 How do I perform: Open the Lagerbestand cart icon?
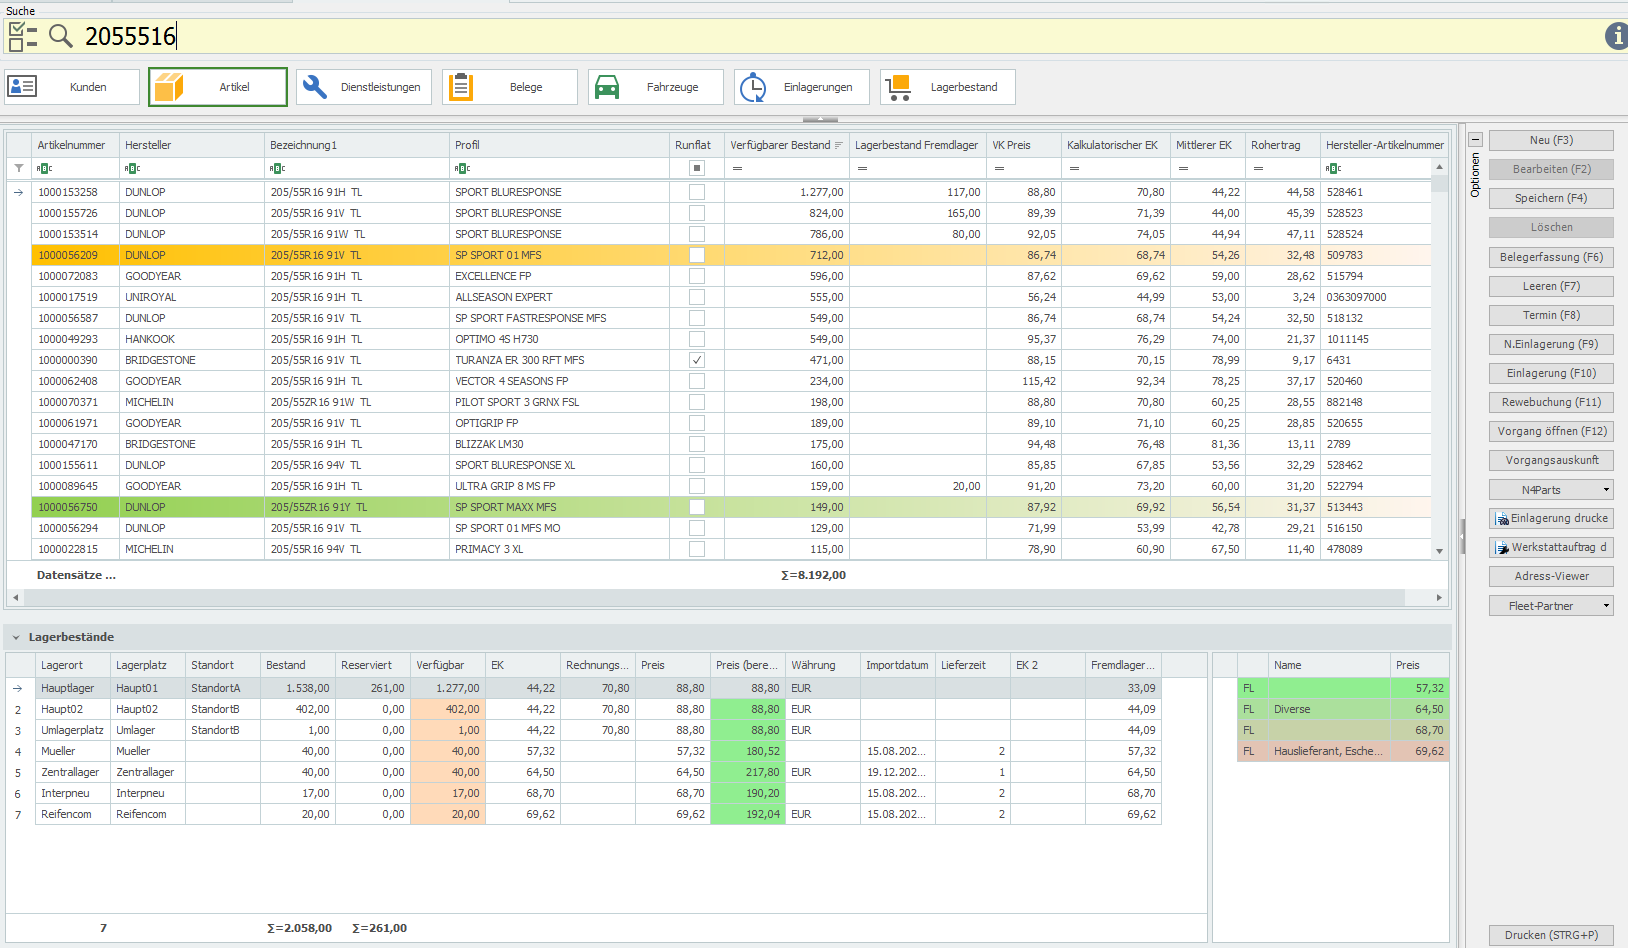pyautogui.click(x=899, y=87)
